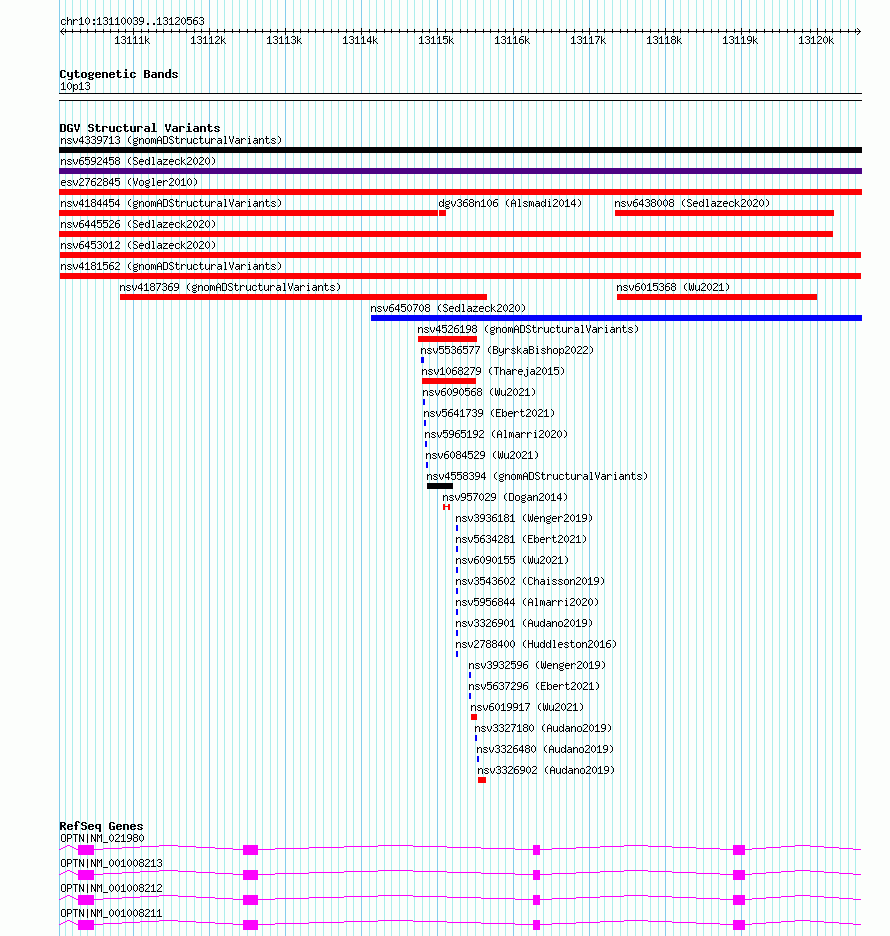Viewport: 890px width, 936px height.
Task: Click the nsv4339713 gnomADStructuralVariants label
Action: 171,140
